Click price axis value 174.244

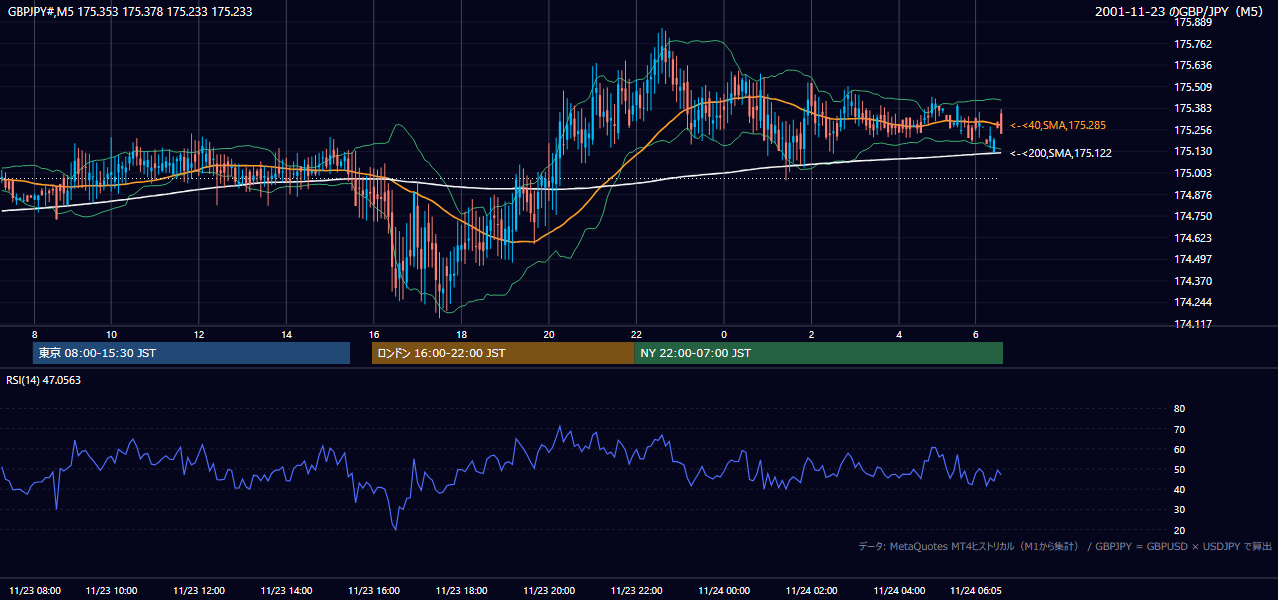point(1193,302)
